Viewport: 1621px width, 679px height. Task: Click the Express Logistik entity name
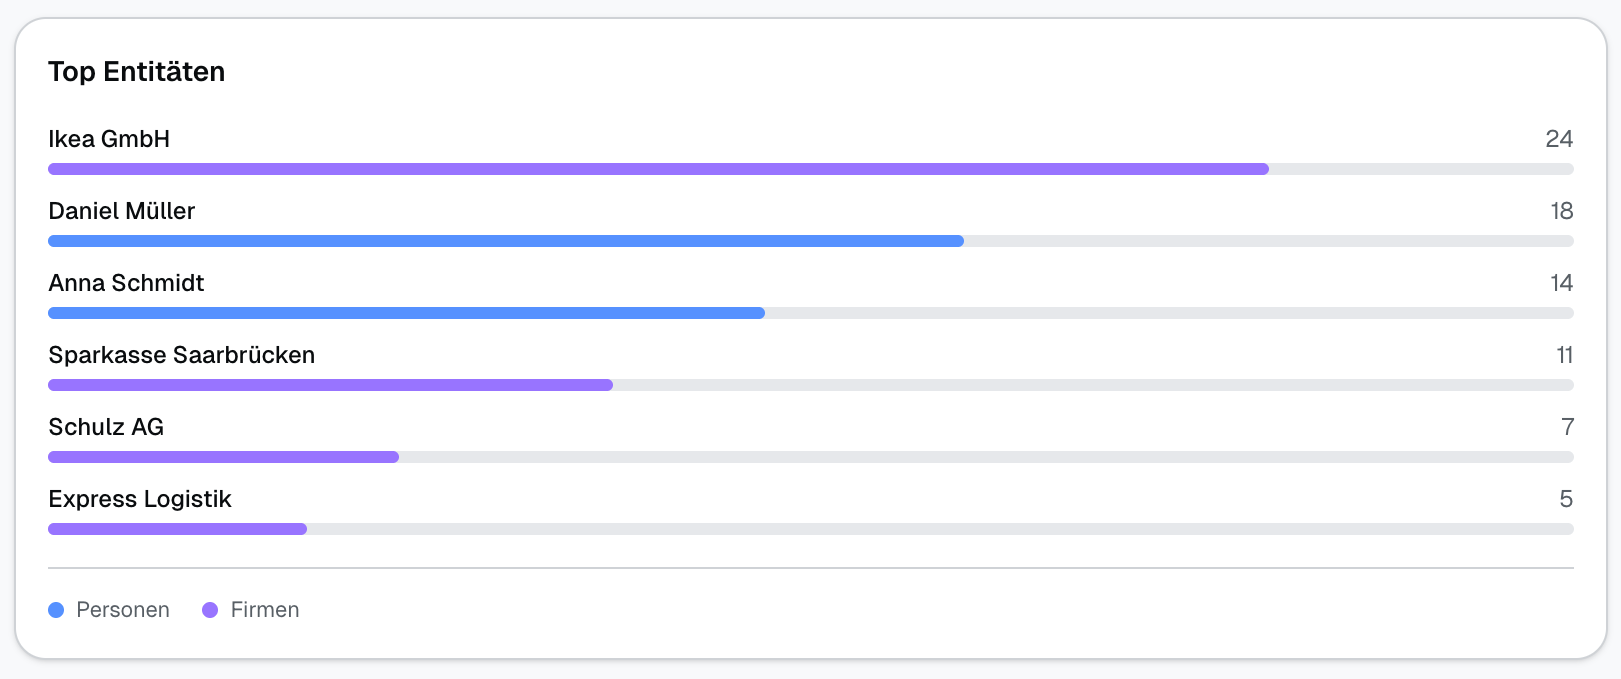(140, 499)
